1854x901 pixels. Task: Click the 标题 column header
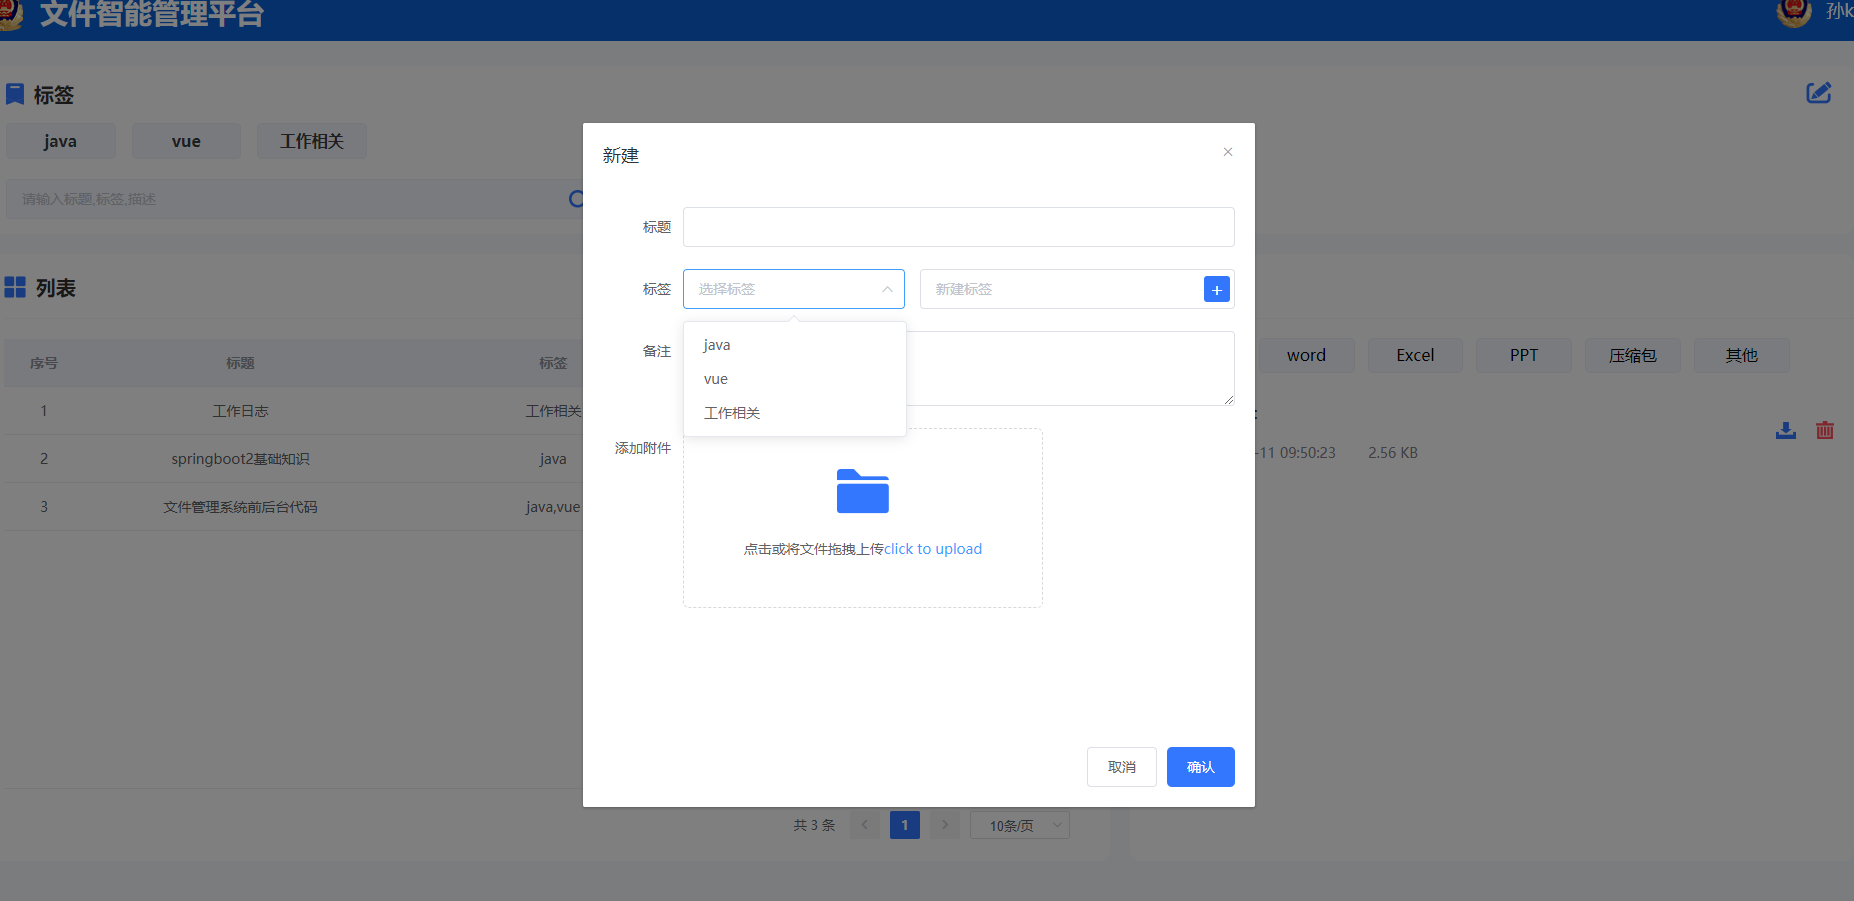[x=240, y=363]
